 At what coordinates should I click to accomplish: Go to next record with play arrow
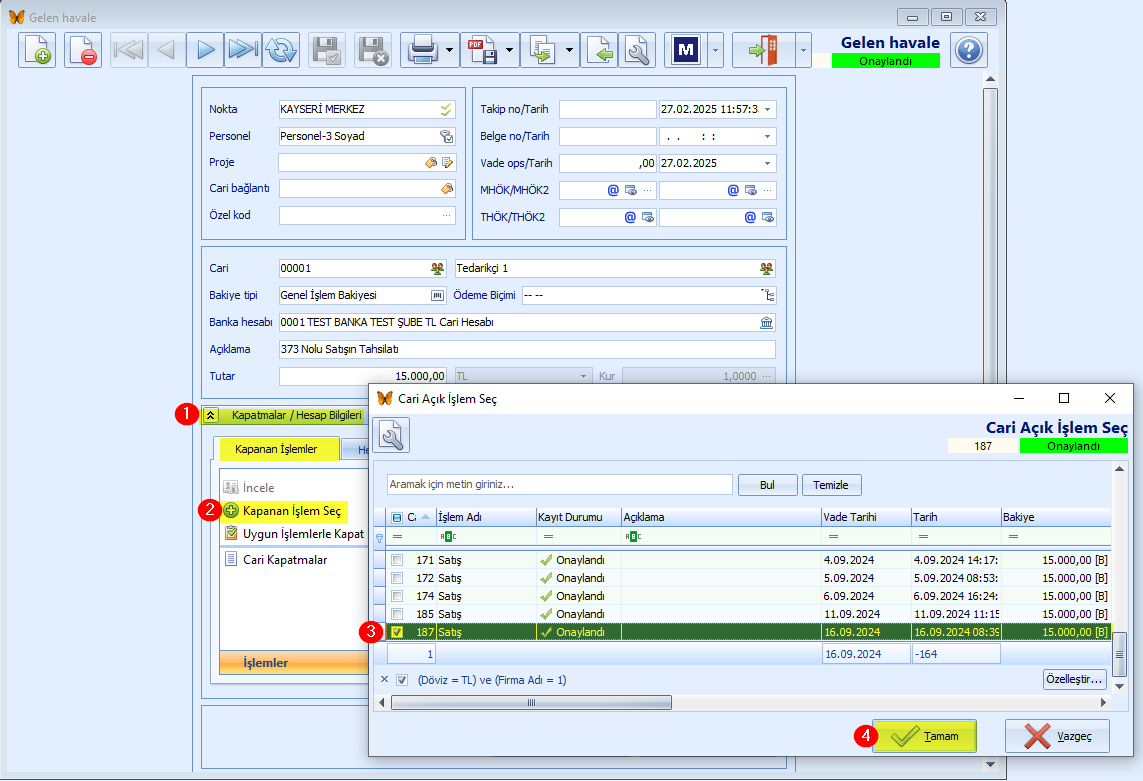tap(205, 50)
